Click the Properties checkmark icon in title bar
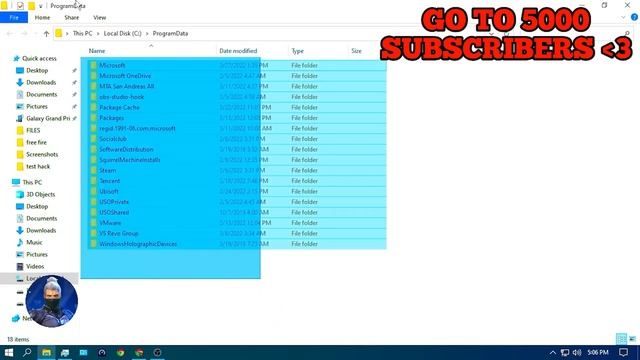 (20, 6)
